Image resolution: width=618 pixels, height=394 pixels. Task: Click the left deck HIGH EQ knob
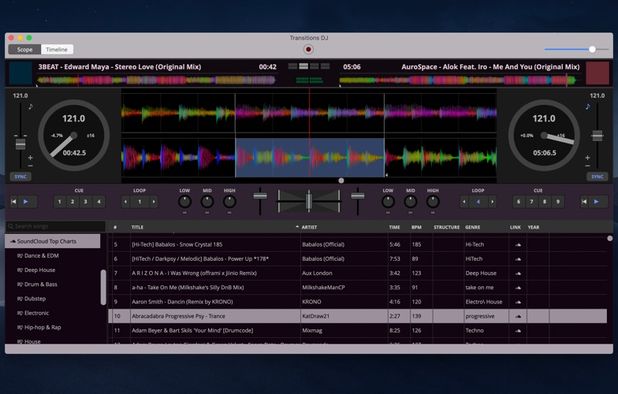coord(229,202)
